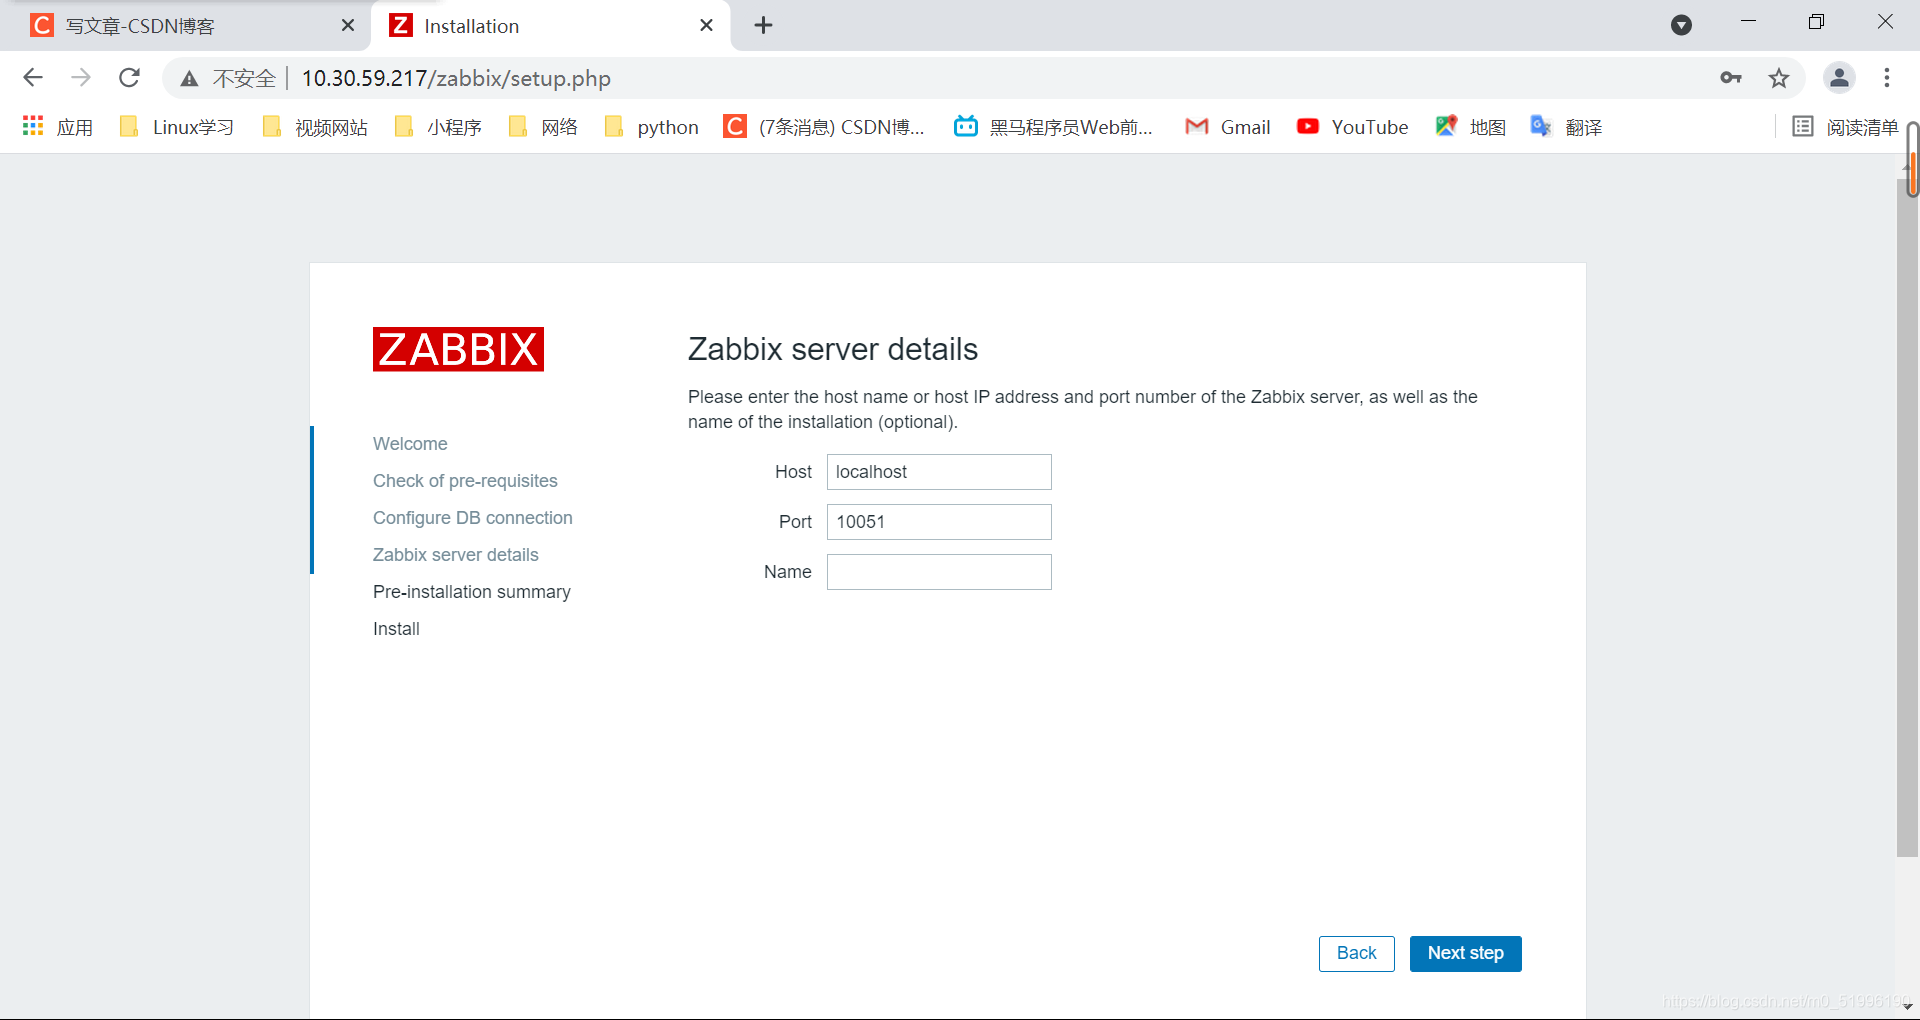
Task: Open the Chrome profile avatar
Action: pos(1839,77)
